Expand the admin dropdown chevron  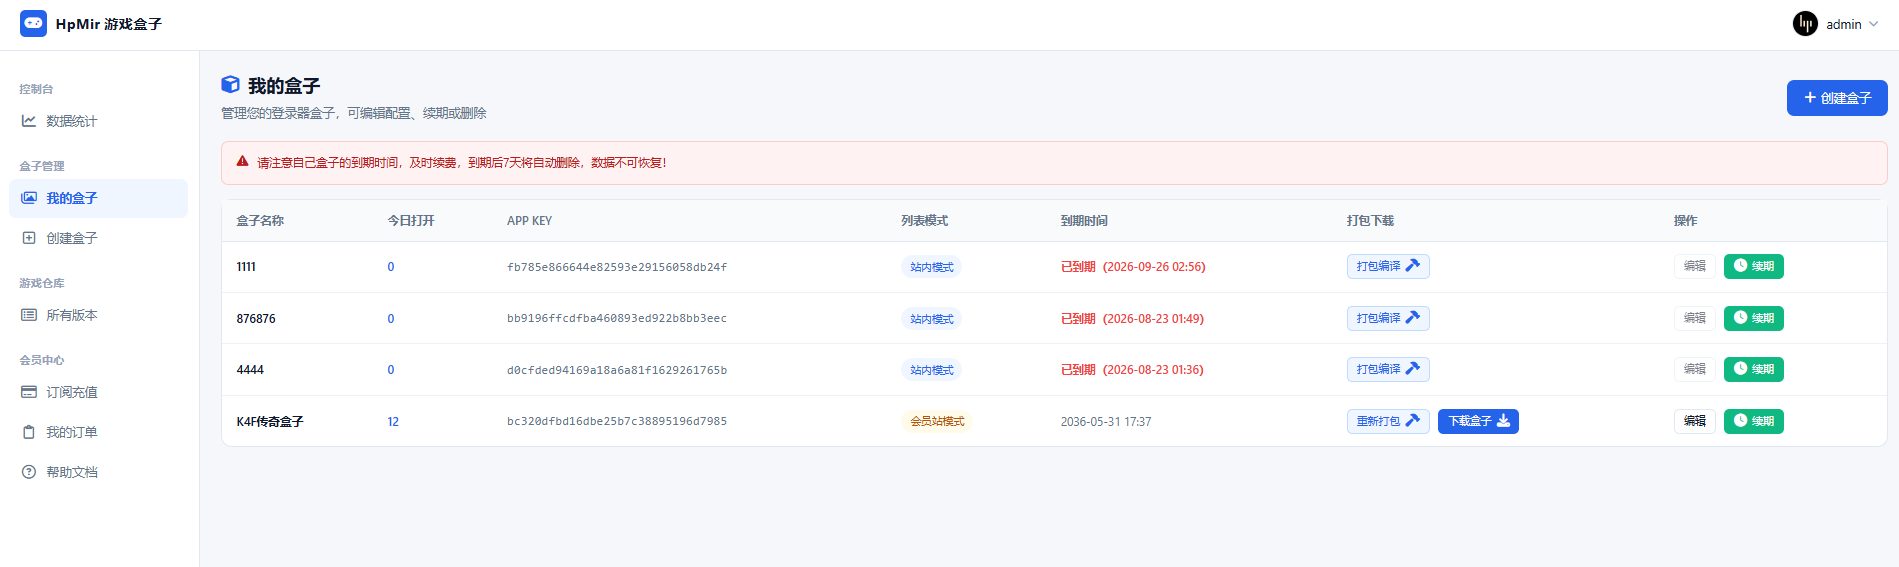pyautogui.click(x=1873, y=24)
